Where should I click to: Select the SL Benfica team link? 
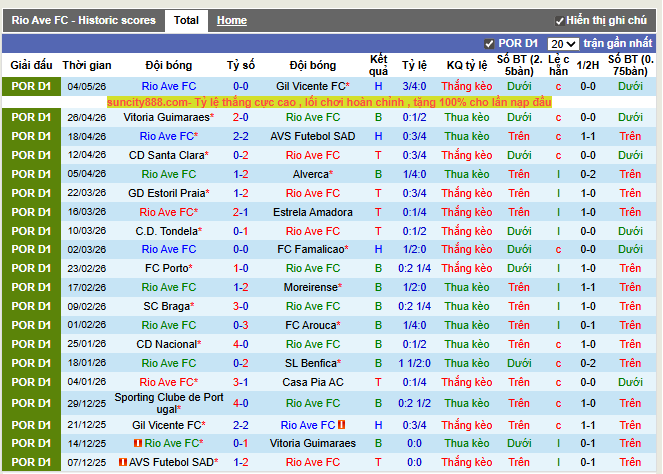[x=311, y=363]
